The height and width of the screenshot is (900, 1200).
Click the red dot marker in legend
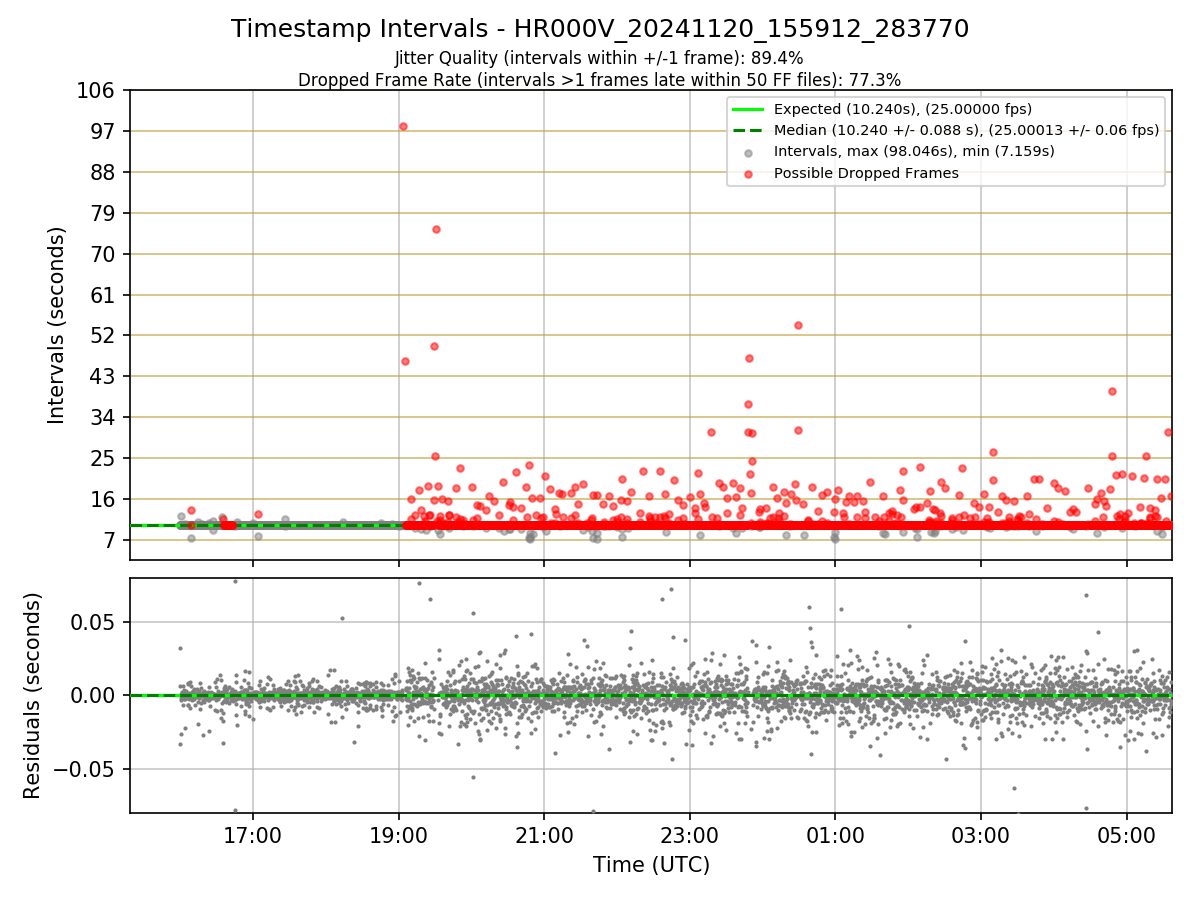point(748,174)
